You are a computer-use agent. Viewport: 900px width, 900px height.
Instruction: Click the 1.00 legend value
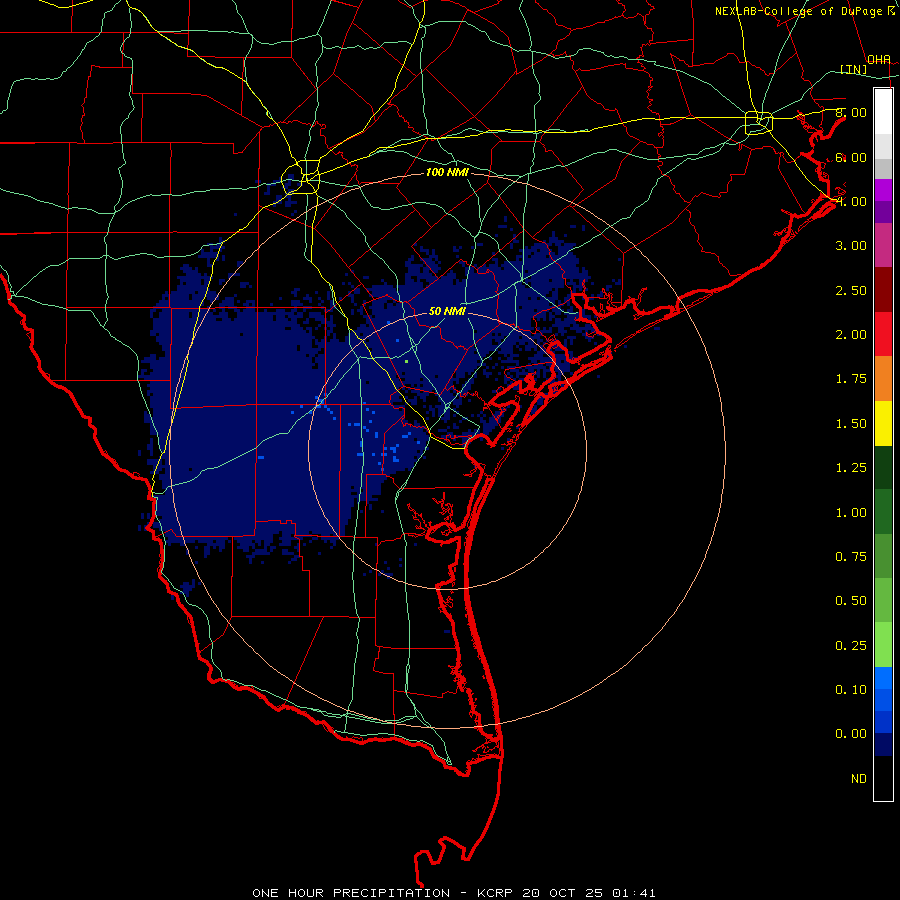tap(851, 513)
